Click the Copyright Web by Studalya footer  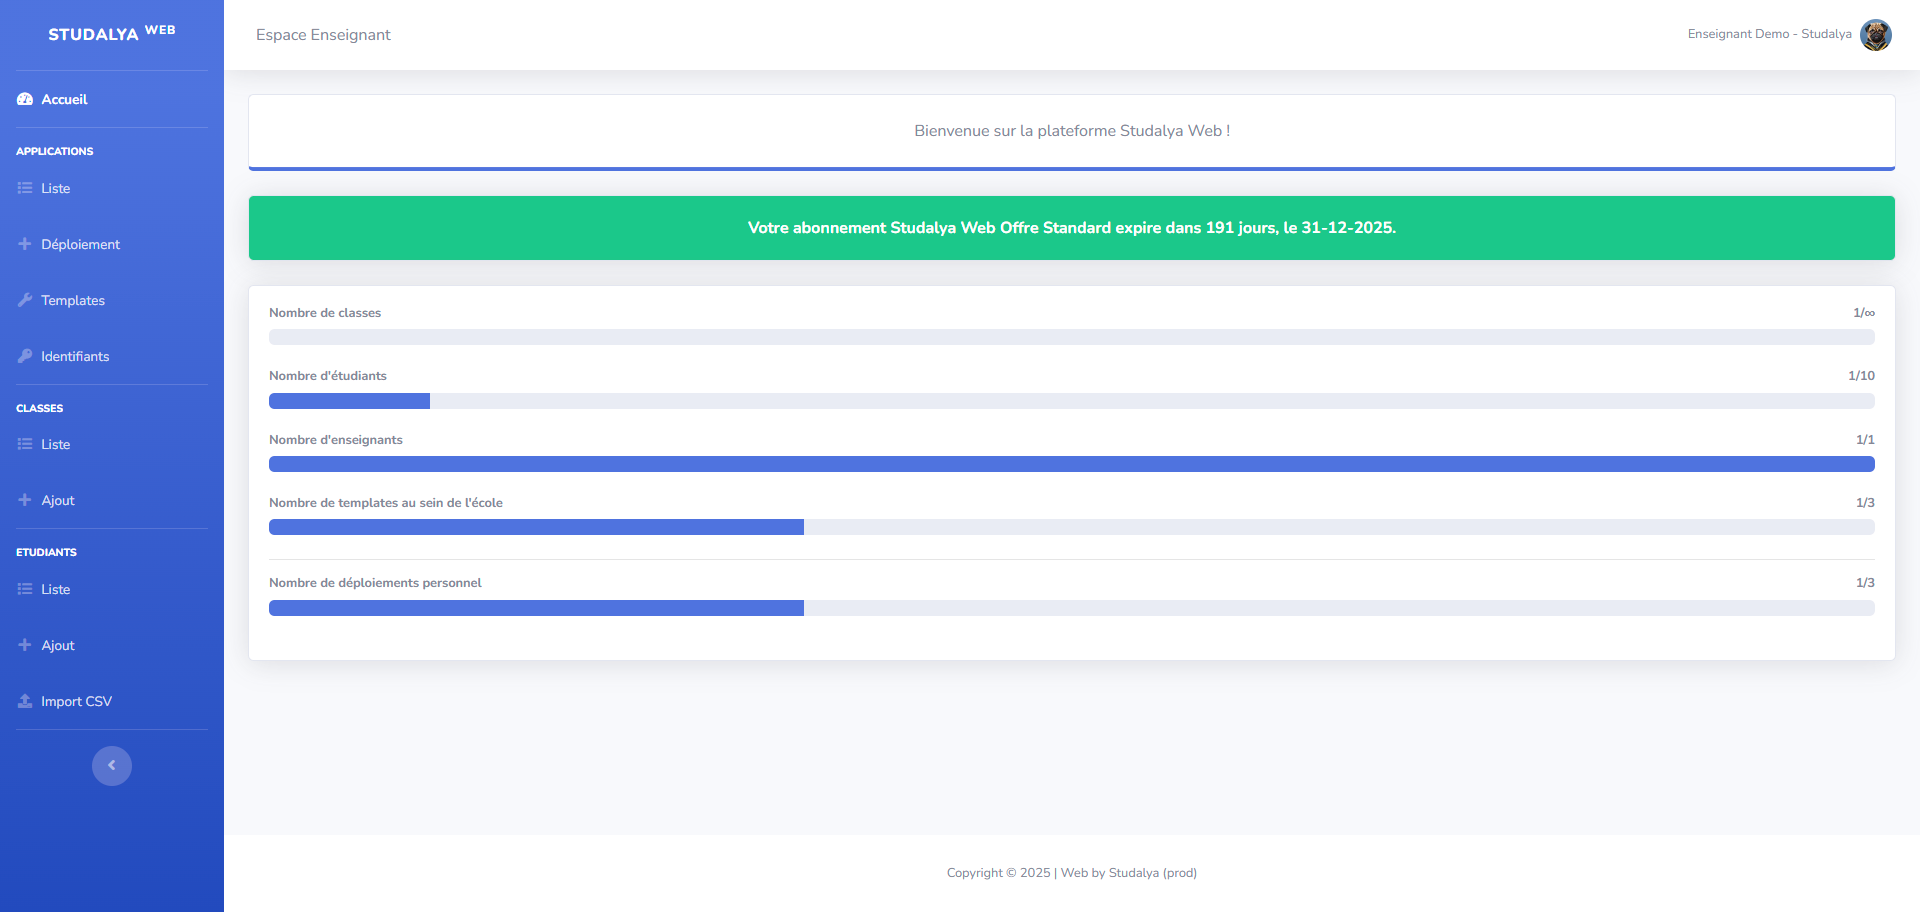1072,873
